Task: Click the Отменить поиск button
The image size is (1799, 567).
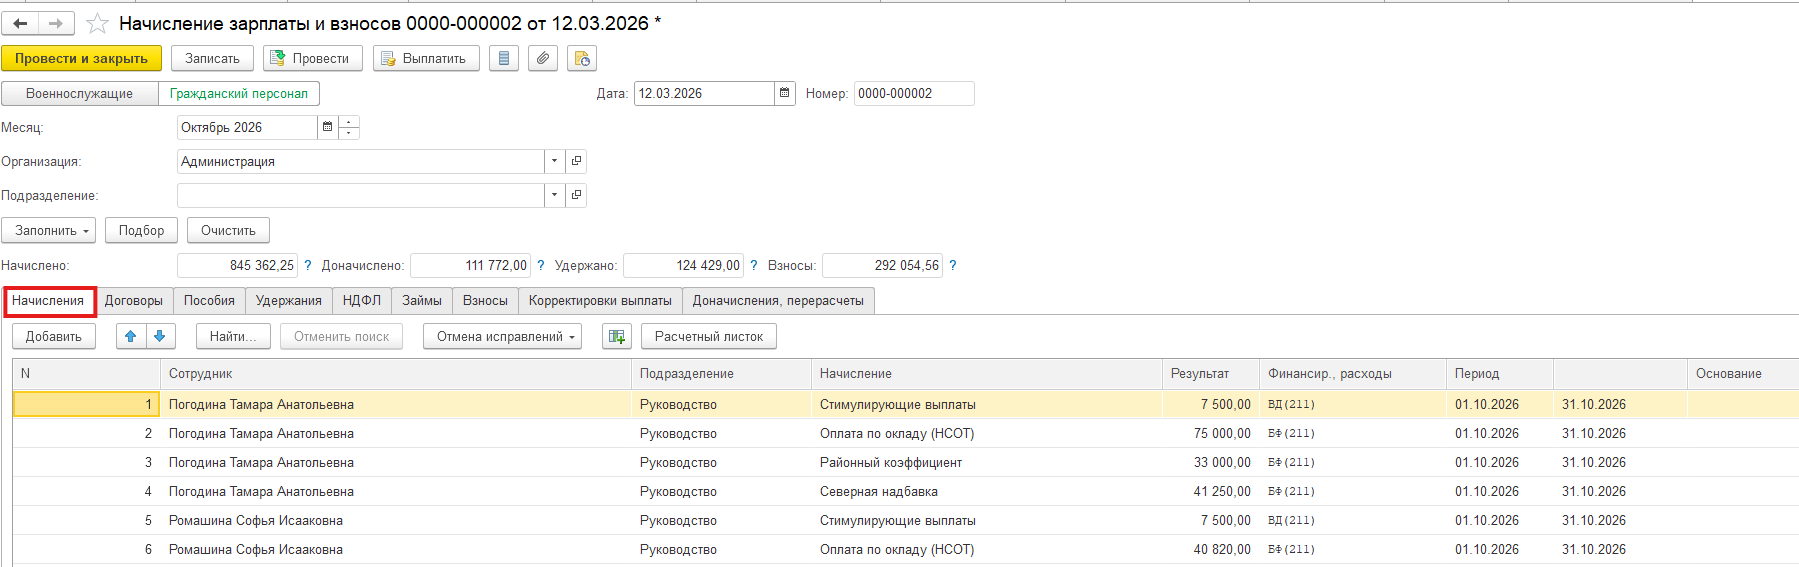Action: click(341, 337)
